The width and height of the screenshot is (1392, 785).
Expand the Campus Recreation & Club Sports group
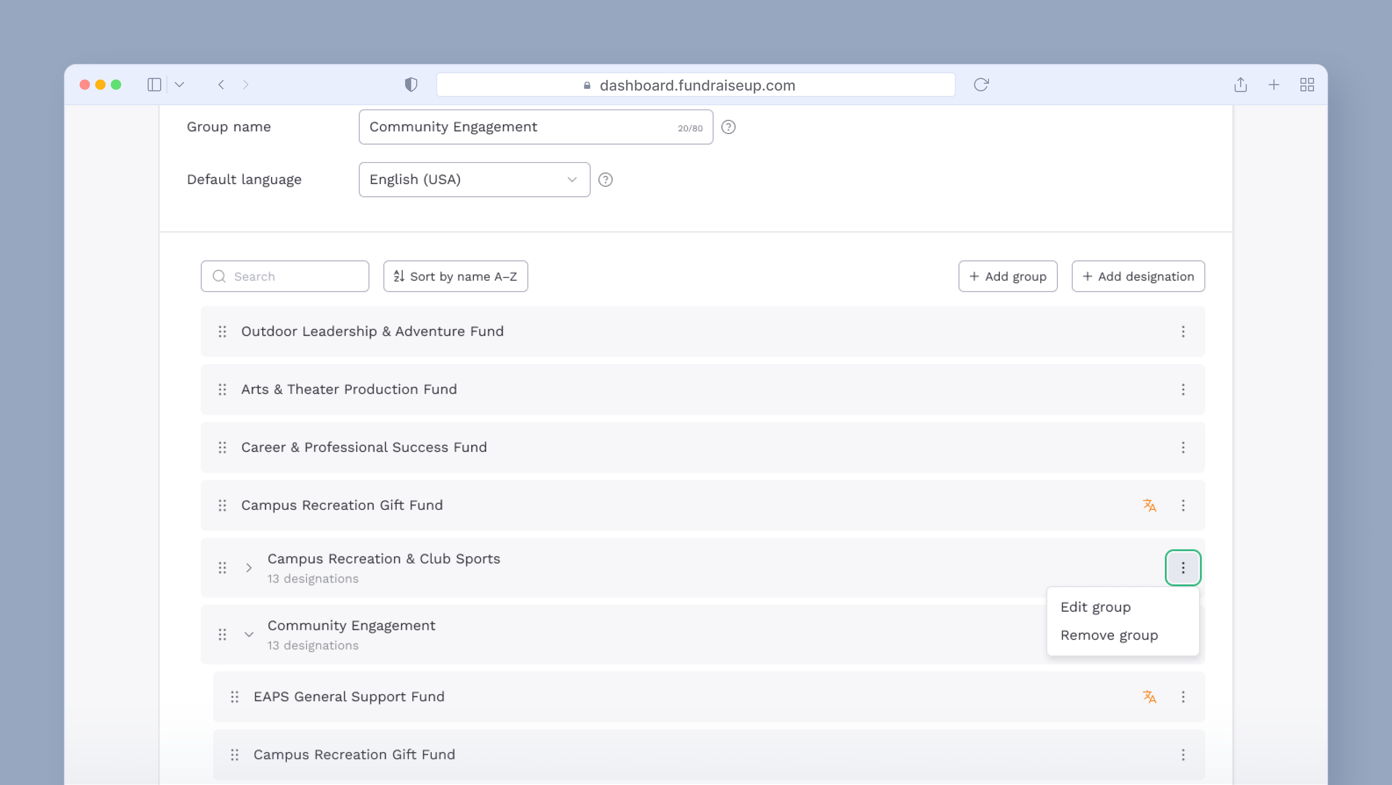[x=248, y=567]
